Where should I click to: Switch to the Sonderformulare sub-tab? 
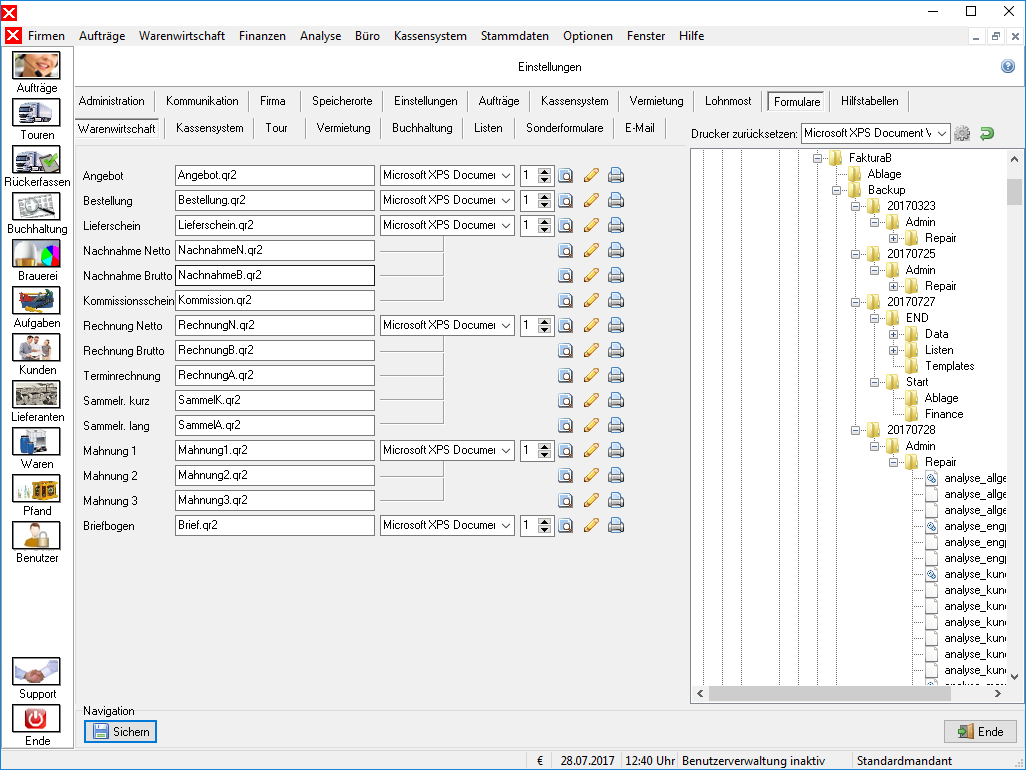click(x=564, y=128)
